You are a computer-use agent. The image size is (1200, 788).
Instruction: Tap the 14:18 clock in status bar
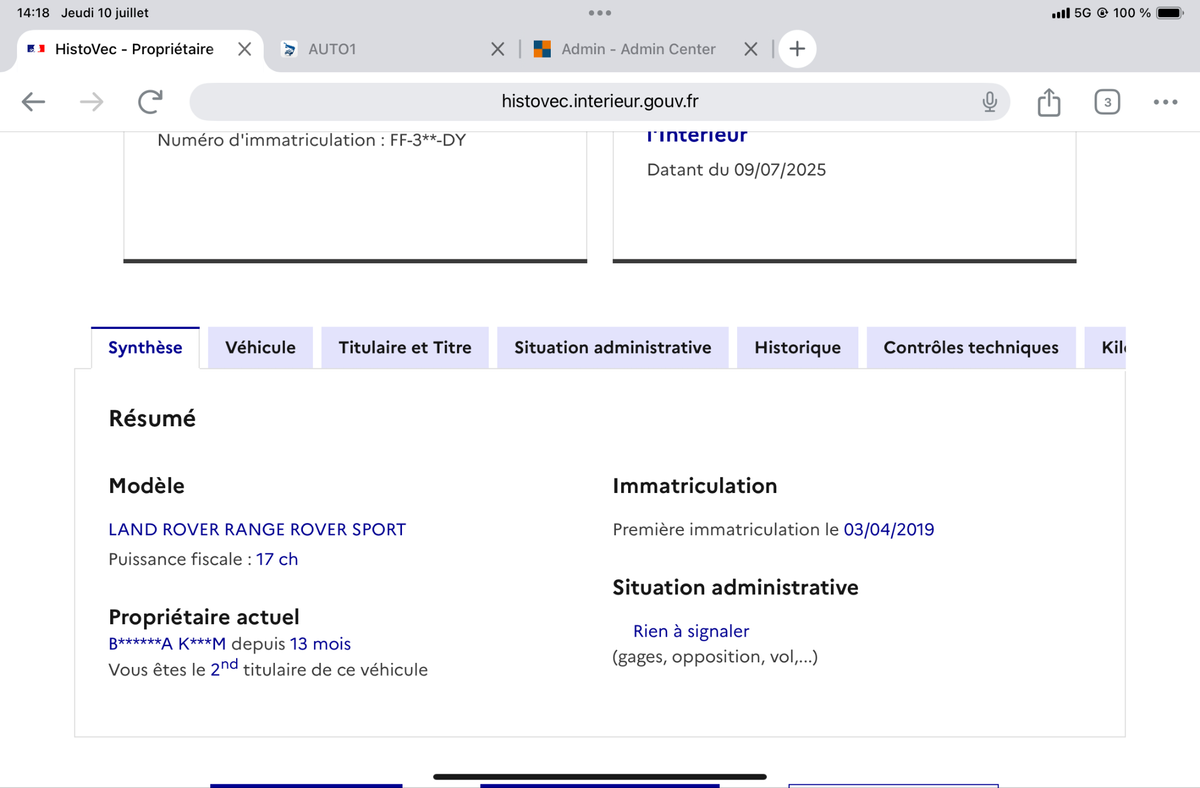tap(33, 13)
